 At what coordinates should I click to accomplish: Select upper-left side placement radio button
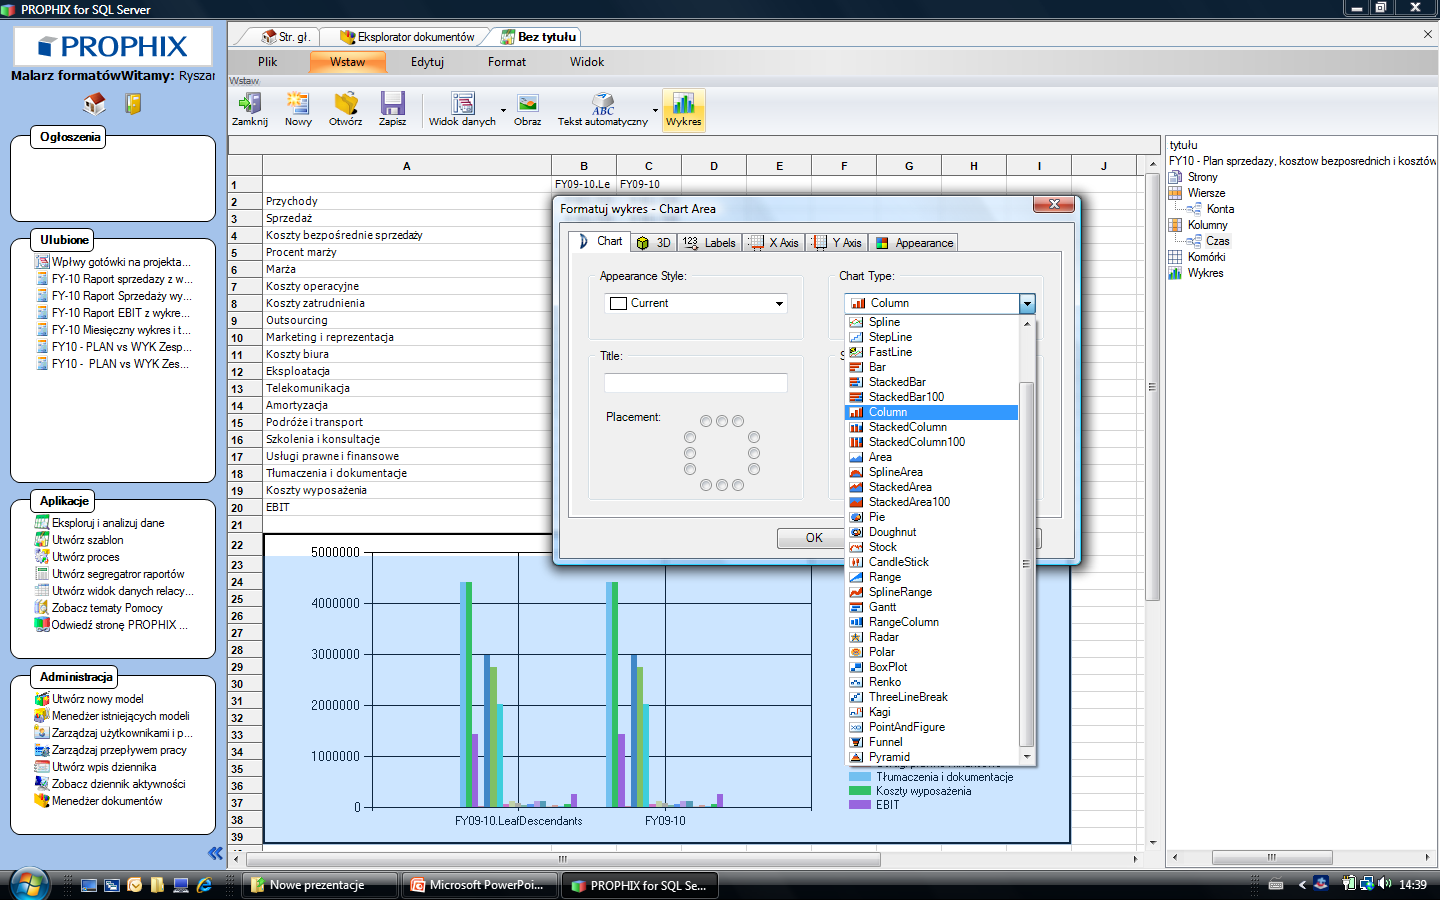(x=690, y=437)
